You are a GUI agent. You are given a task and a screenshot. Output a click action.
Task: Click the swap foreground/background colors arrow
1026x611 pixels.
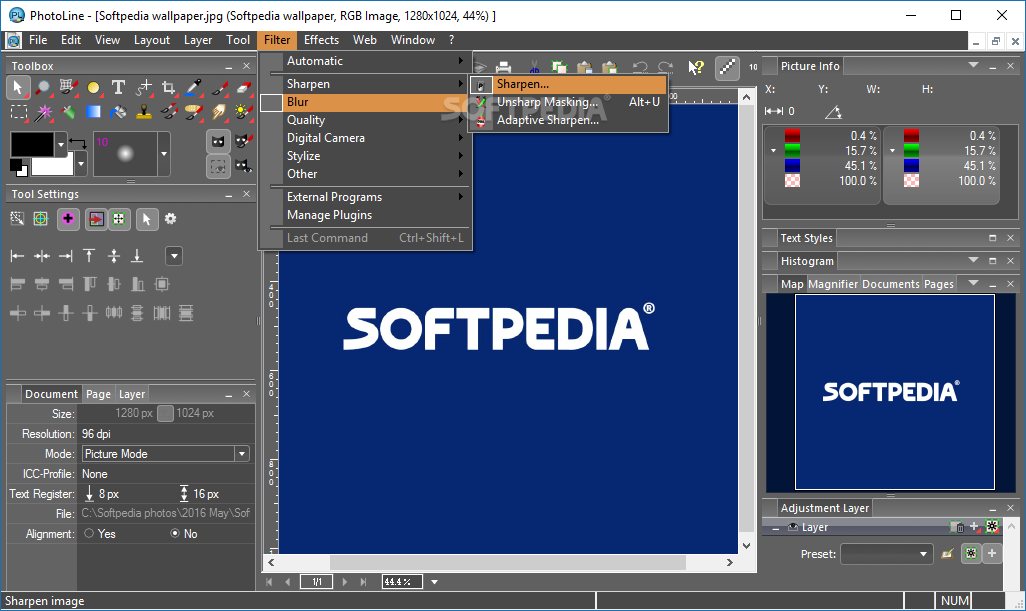click(x=78, y=143)
